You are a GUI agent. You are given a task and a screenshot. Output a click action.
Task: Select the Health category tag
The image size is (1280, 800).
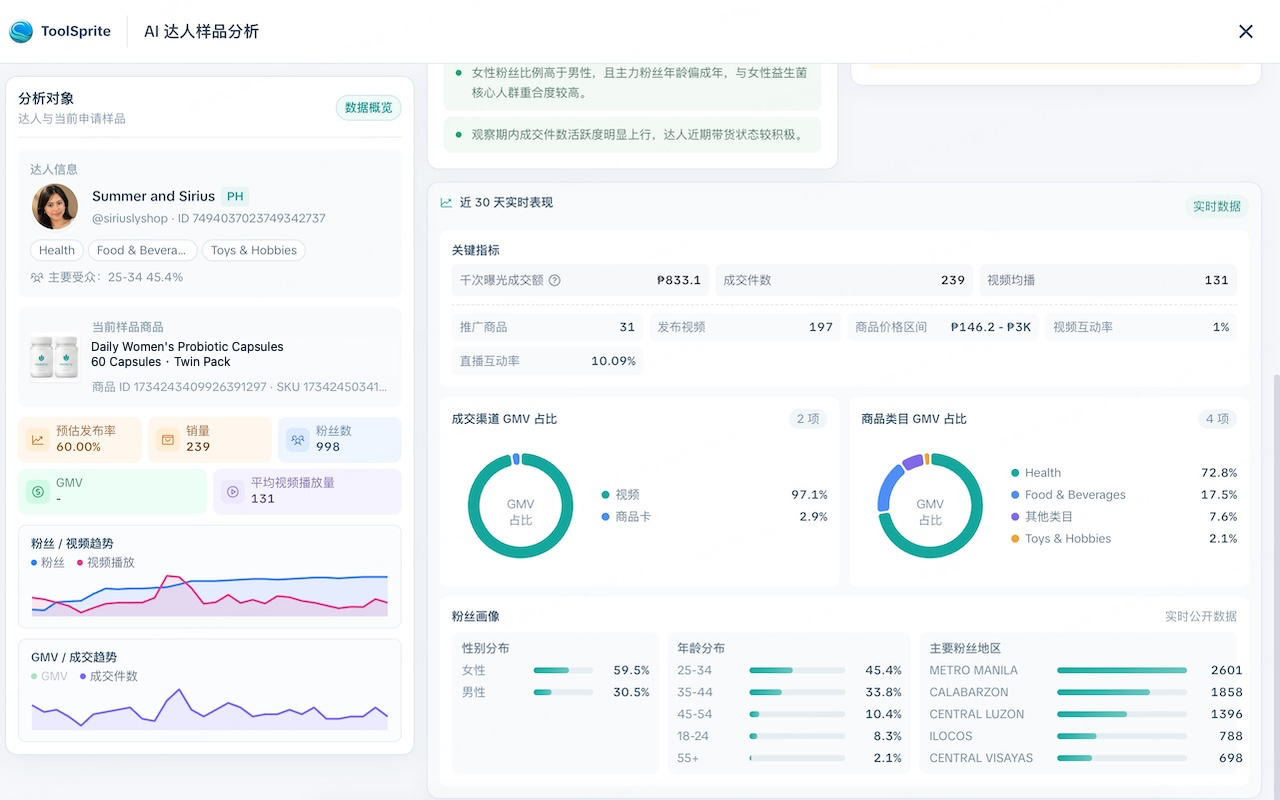pos(57,250)
